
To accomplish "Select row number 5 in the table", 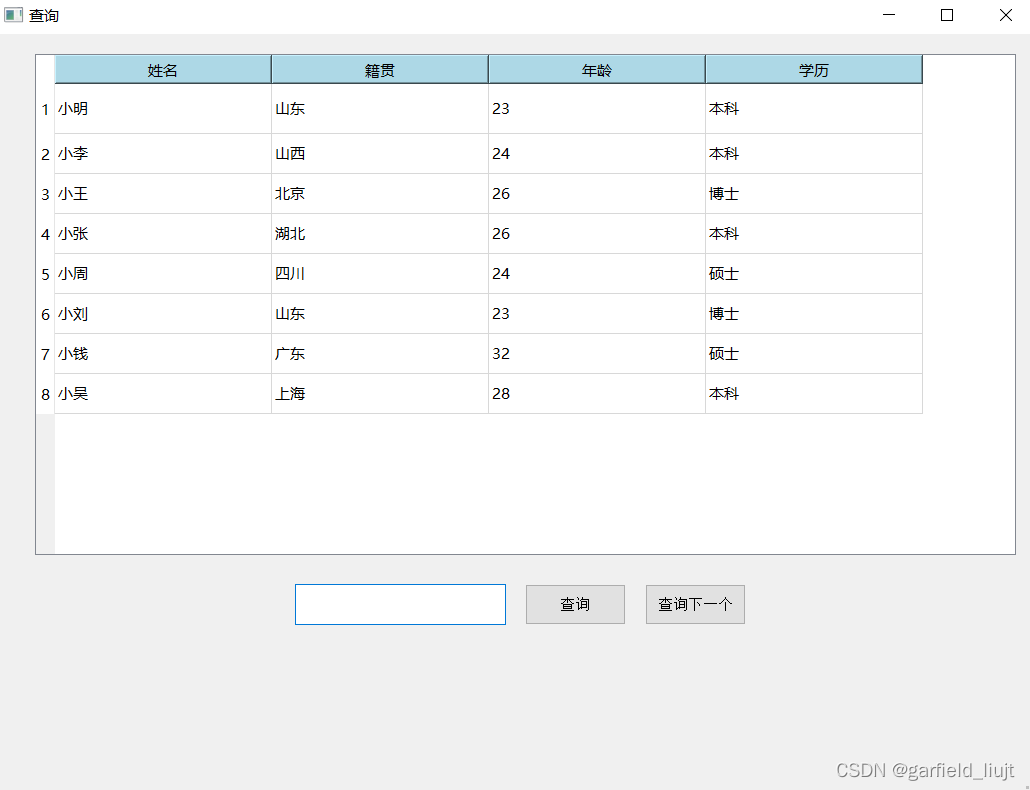I will click(45, 273).
